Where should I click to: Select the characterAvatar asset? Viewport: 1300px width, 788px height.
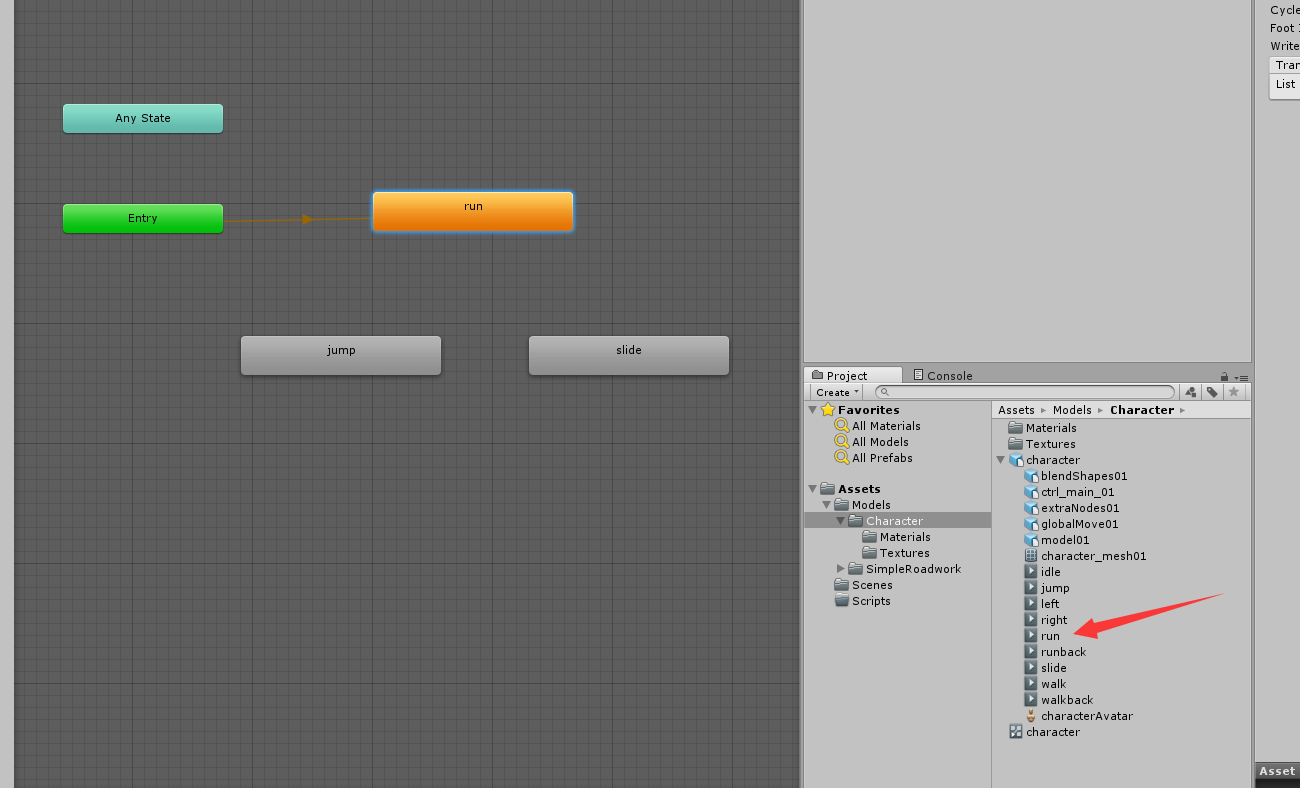tap(1079, 716)
